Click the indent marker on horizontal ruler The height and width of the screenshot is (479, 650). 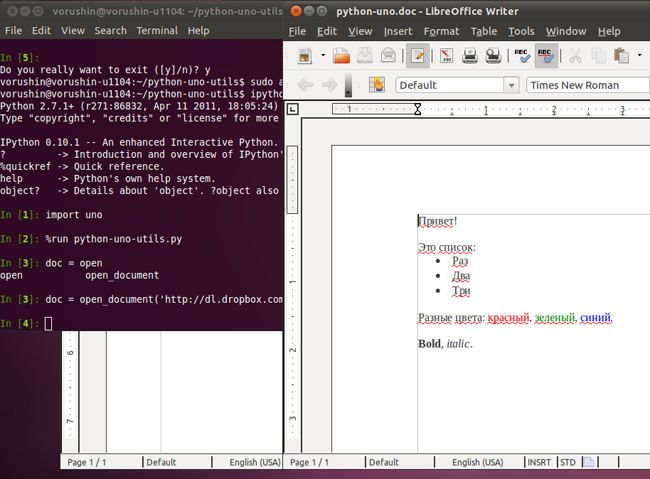click(x=418, y=109)
